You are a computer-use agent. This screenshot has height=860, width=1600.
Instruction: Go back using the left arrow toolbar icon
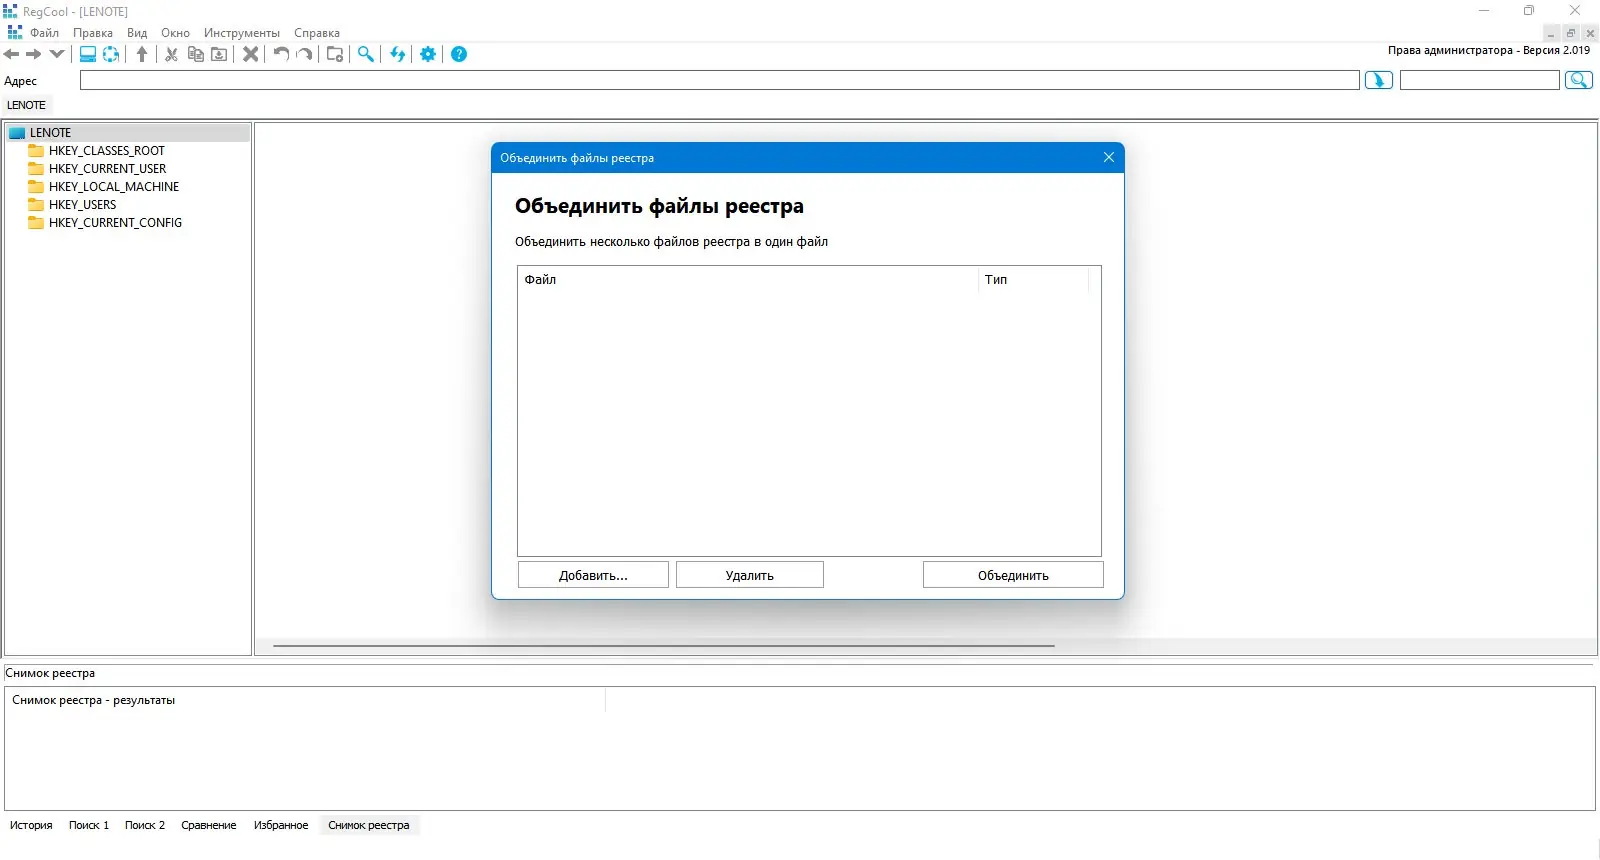click(x=12, y=54)
